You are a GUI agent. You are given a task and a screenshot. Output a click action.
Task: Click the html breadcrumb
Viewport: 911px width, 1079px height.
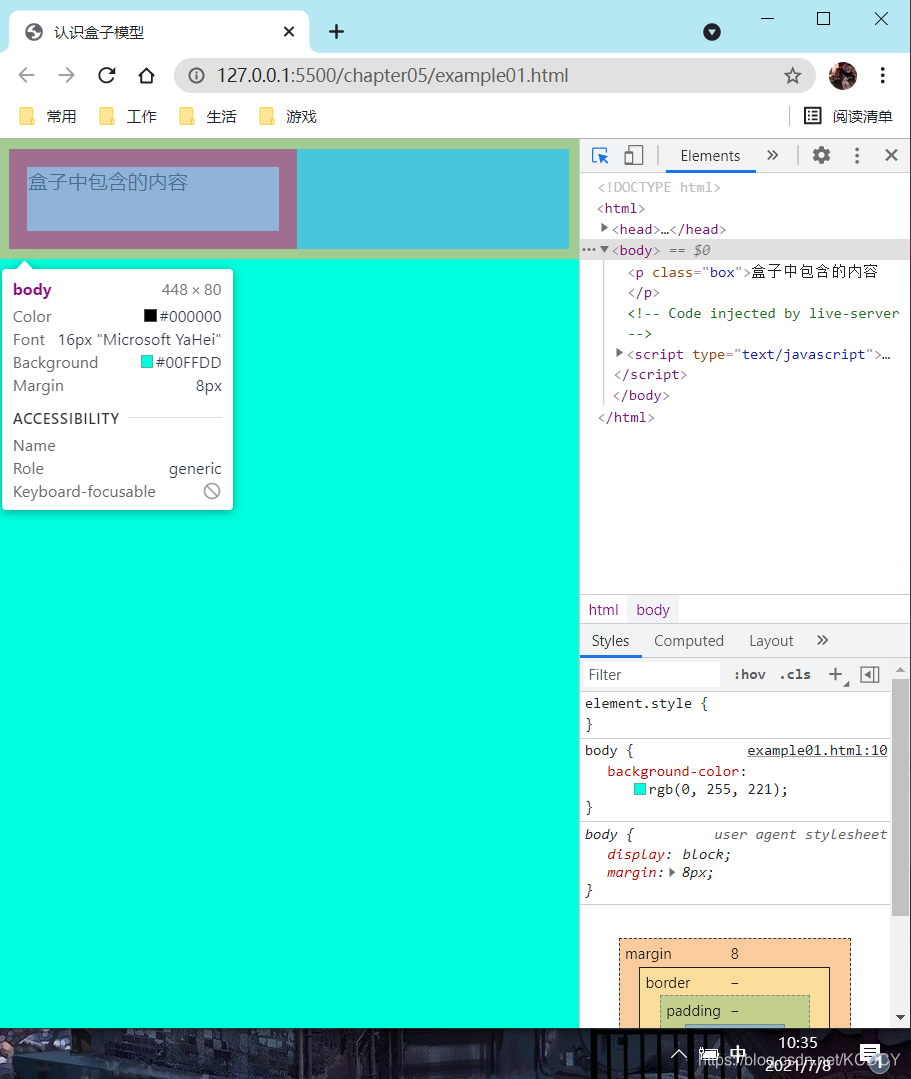(x=603, y=610)
